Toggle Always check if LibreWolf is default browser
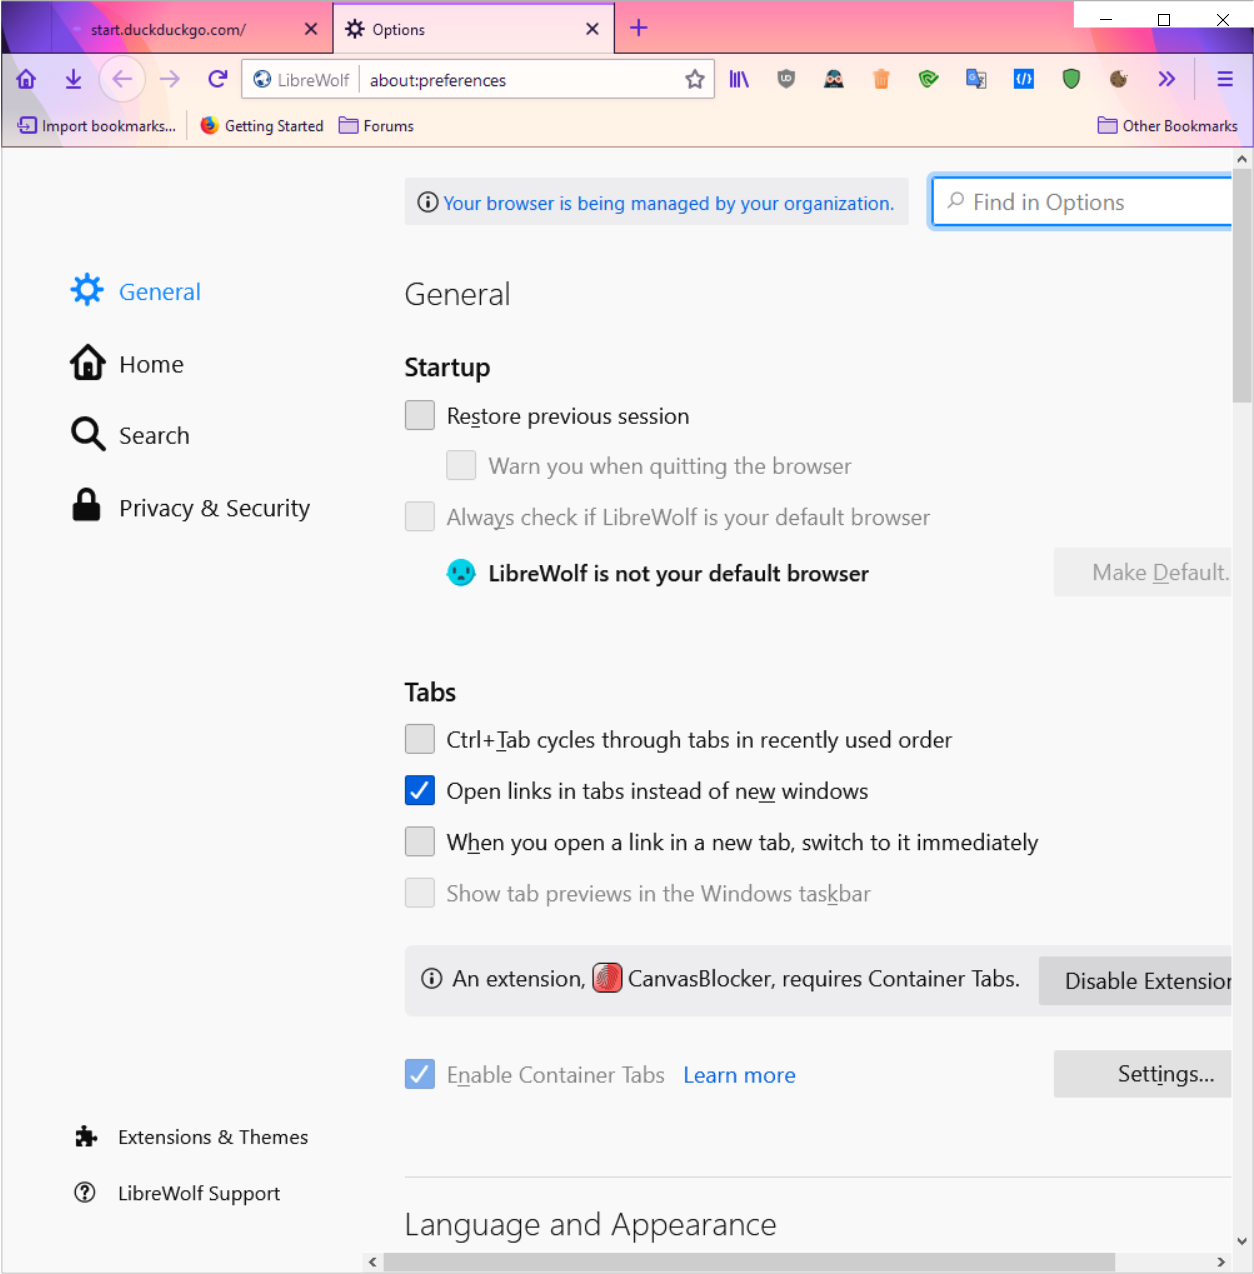This screenshot has width=1254, height=1274. tap(420, 517)
